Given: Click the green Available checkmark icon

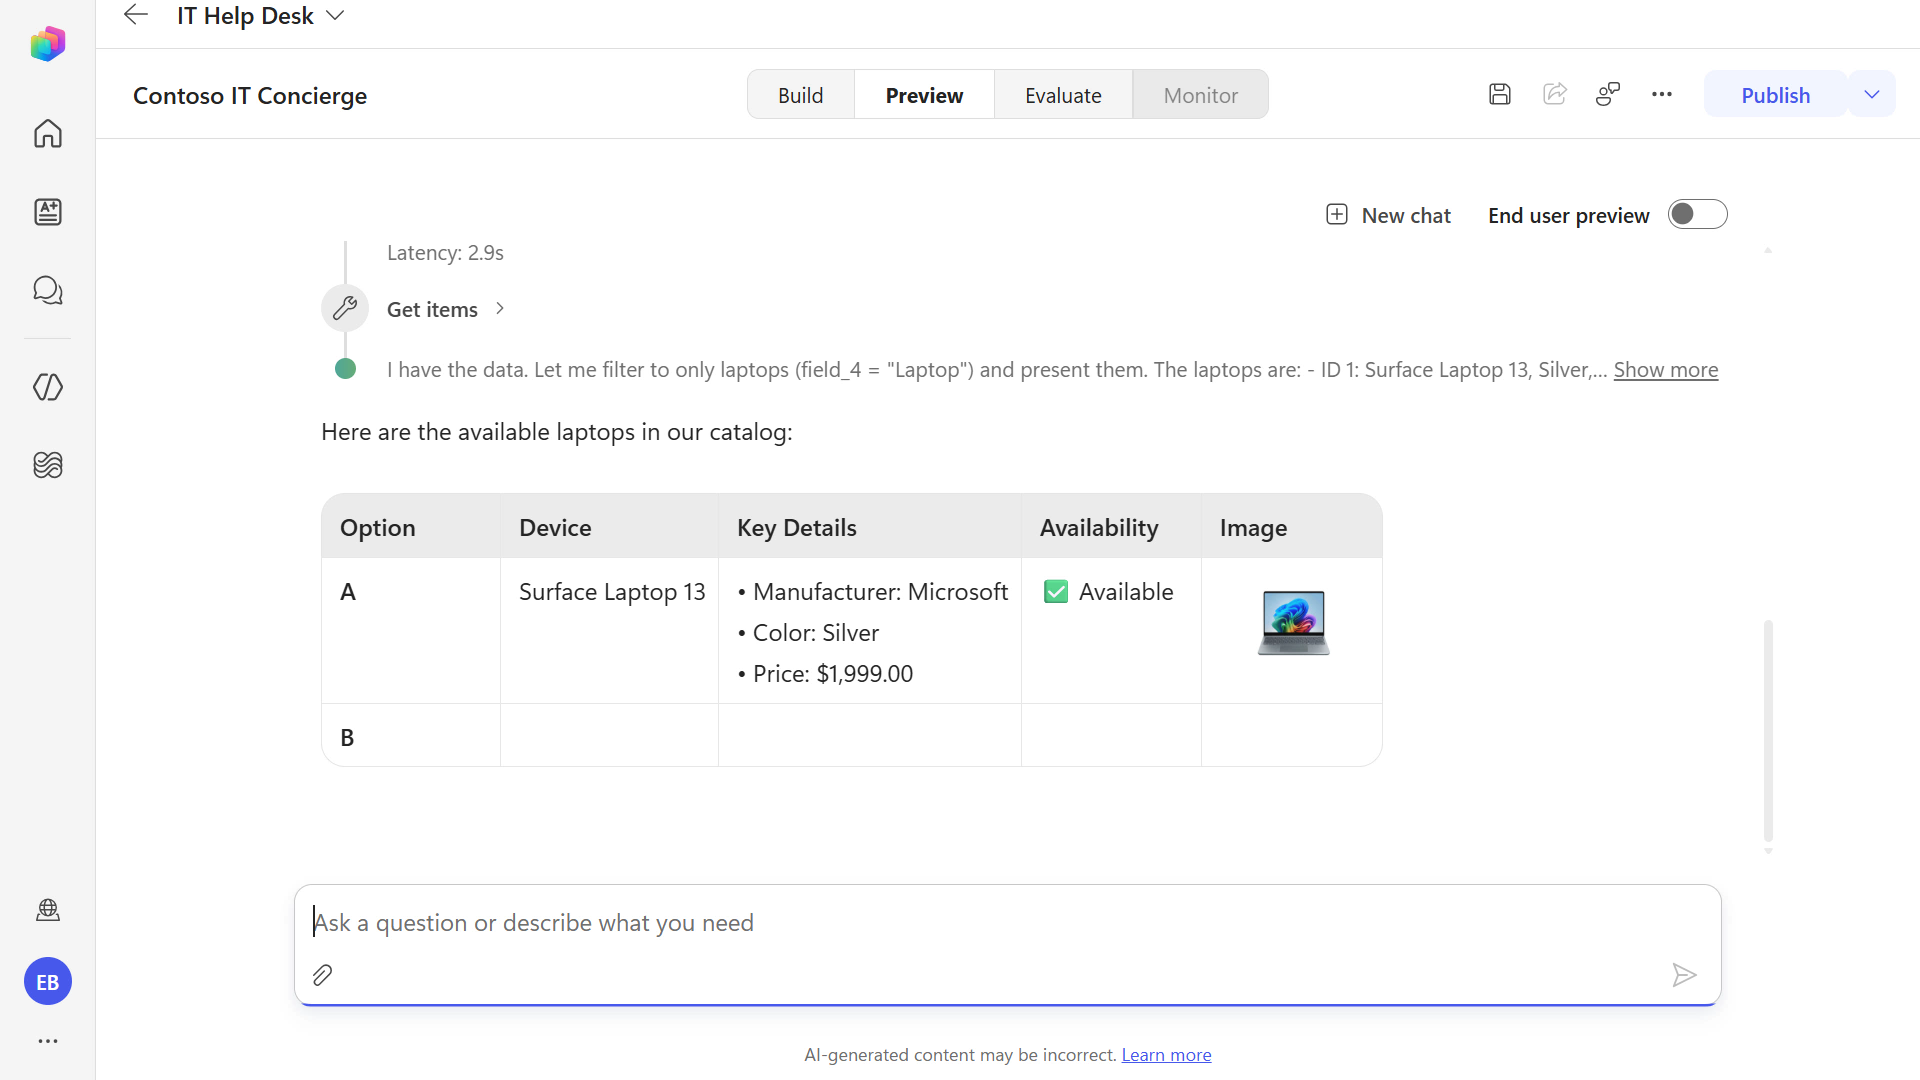Looking at the screenshot, I should pos(1056,592).
